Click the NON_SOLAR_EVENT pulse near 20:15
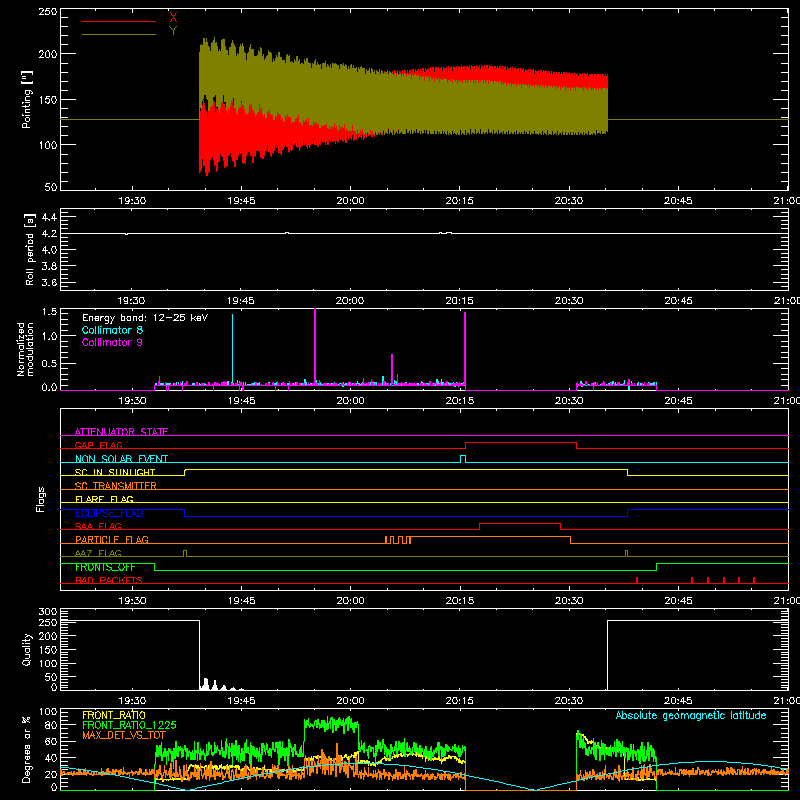The width and height of the screenshot is (800, 800). (463, 459)
